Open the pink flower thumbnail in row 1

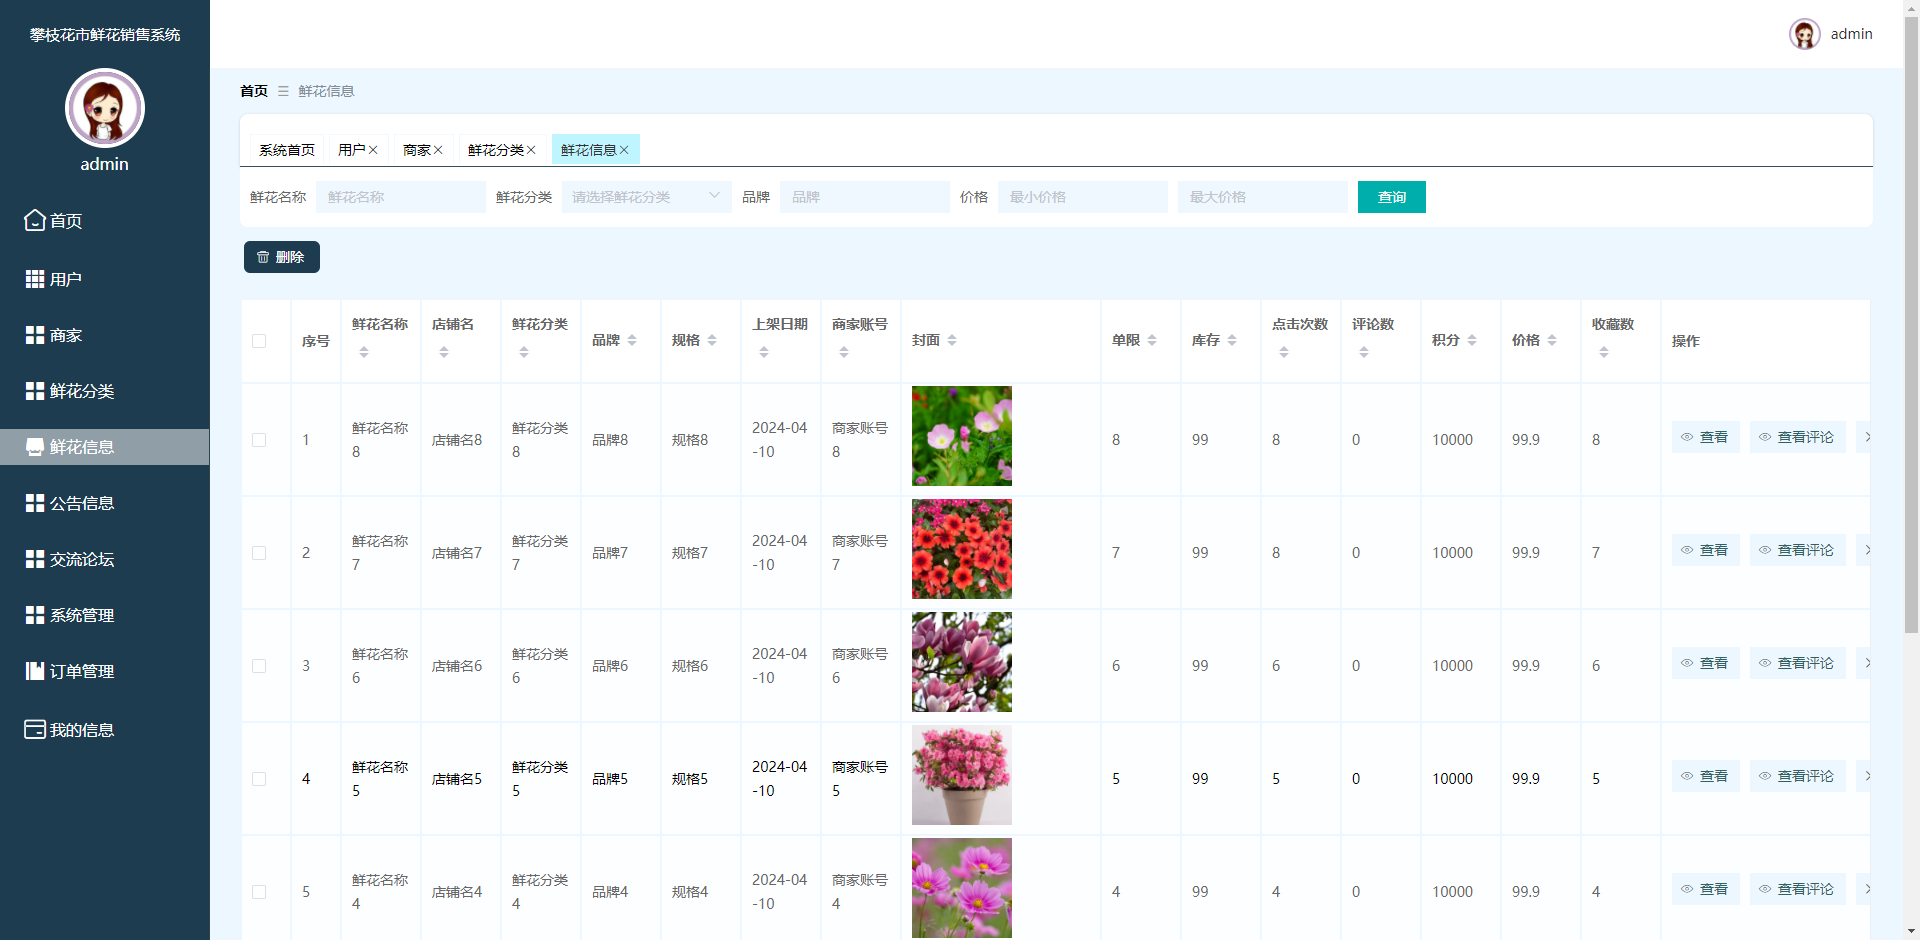pyautogui.click(x=962, y=436)
